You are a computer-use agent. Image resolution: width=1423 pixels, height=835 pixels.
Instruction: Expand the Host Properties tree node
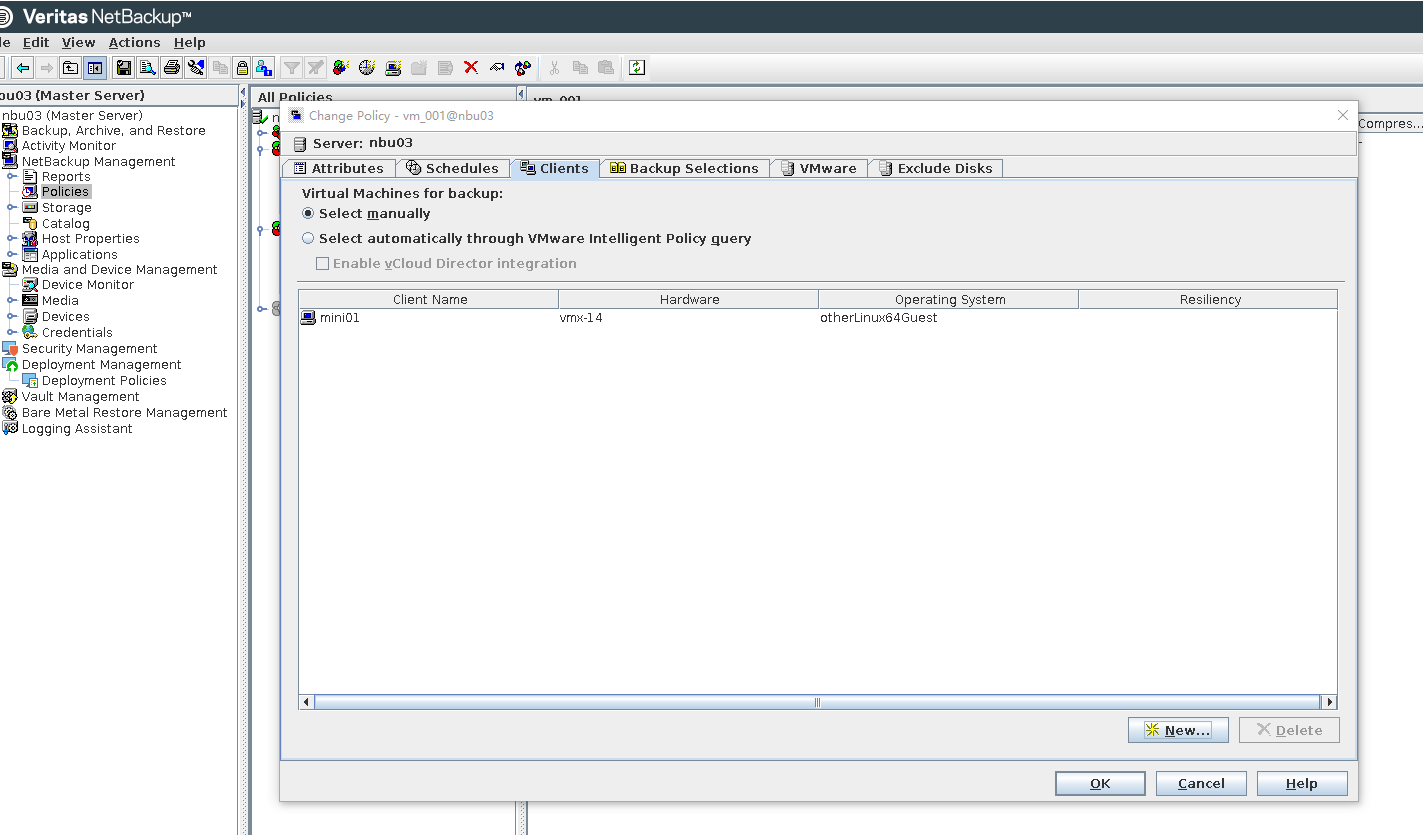click(x=12, y=239)
